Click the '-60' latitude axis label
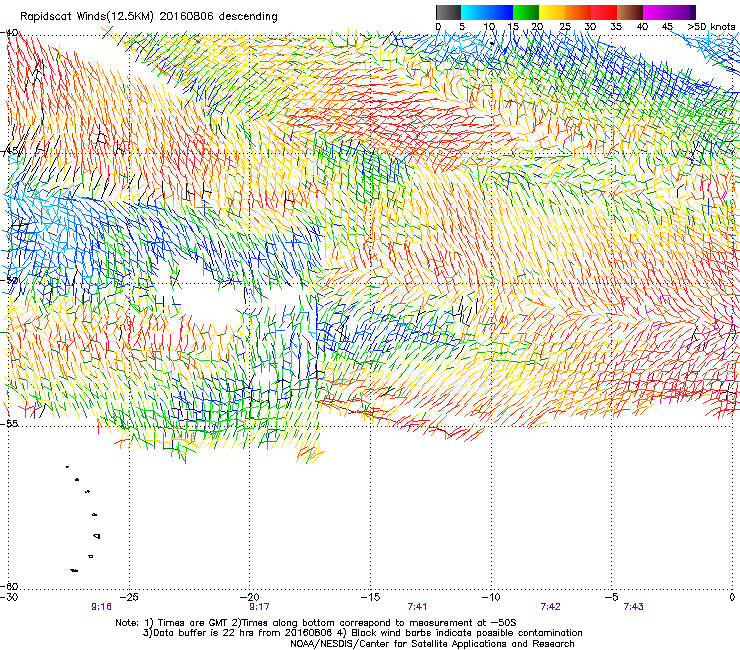This screenshot has height=650, width=740. click(x=10, y=586)
